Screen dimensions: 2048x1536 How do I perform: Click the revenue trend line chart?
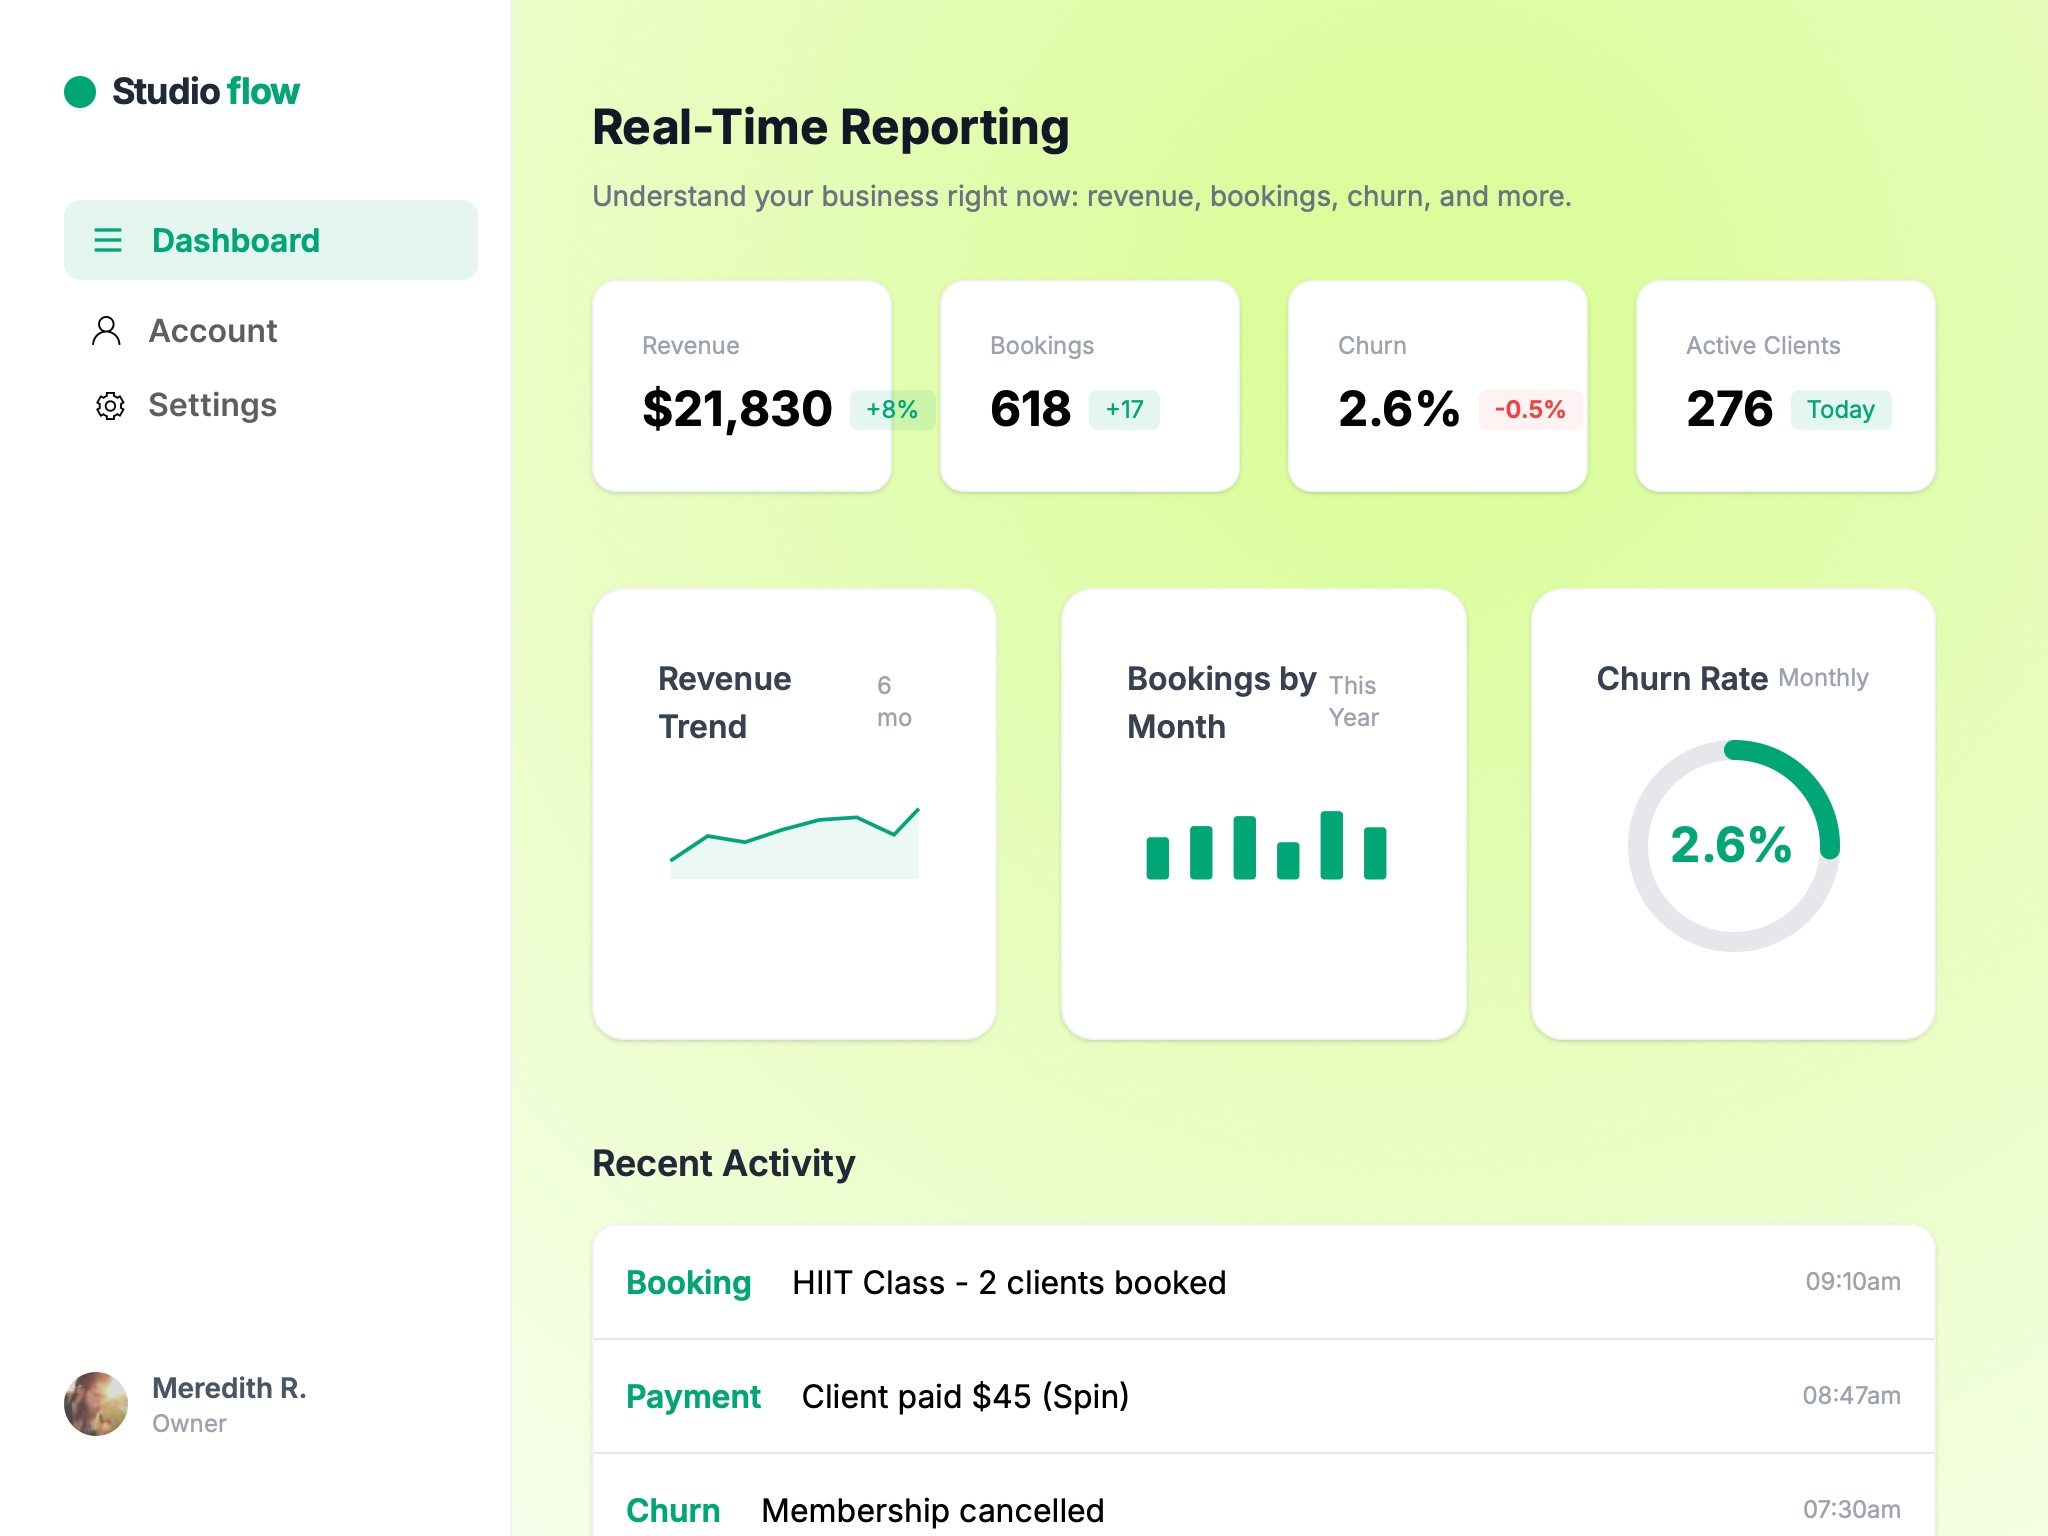click(794, 840)
